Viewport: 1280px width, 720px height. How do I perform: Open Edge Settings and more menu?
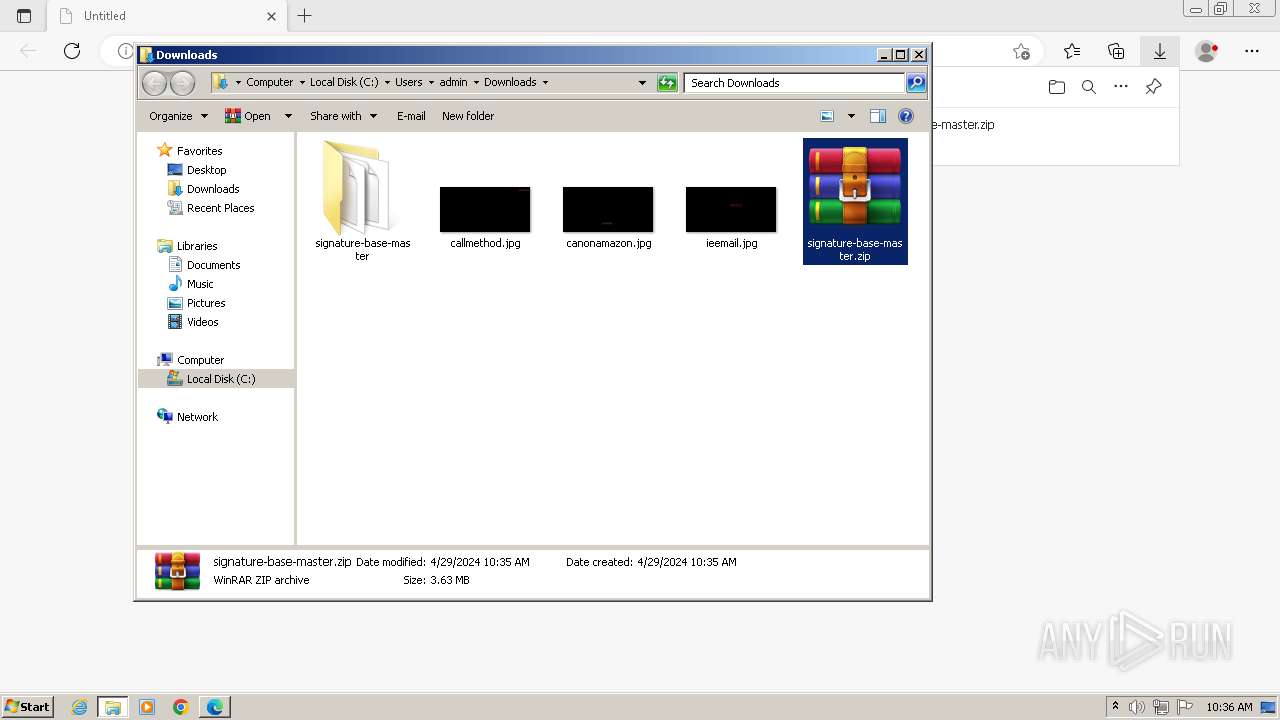tap(1252, 51)
